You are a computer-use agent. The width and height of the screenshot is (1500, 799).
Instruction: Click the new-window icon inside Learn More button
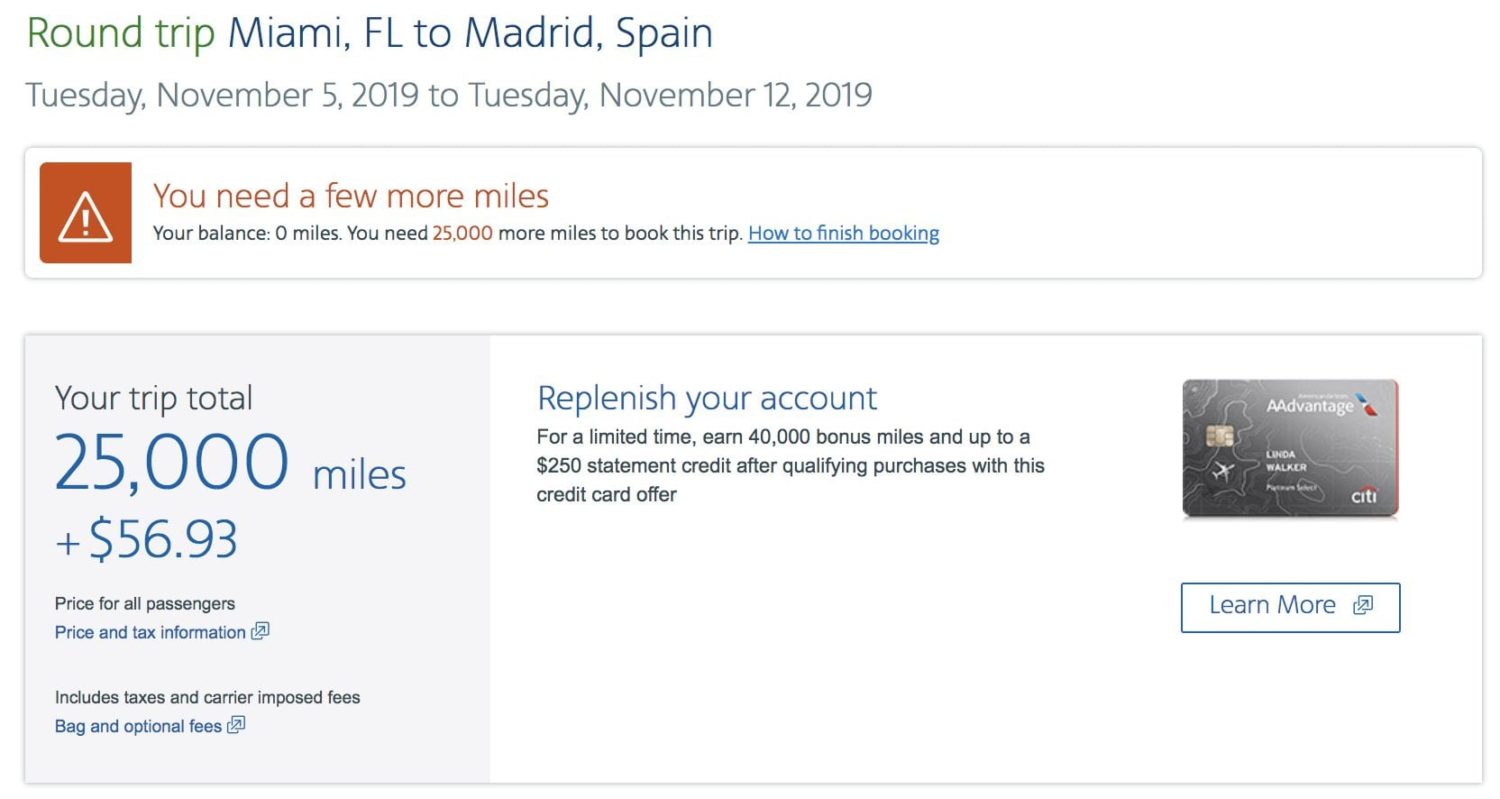coord(1362,605)
